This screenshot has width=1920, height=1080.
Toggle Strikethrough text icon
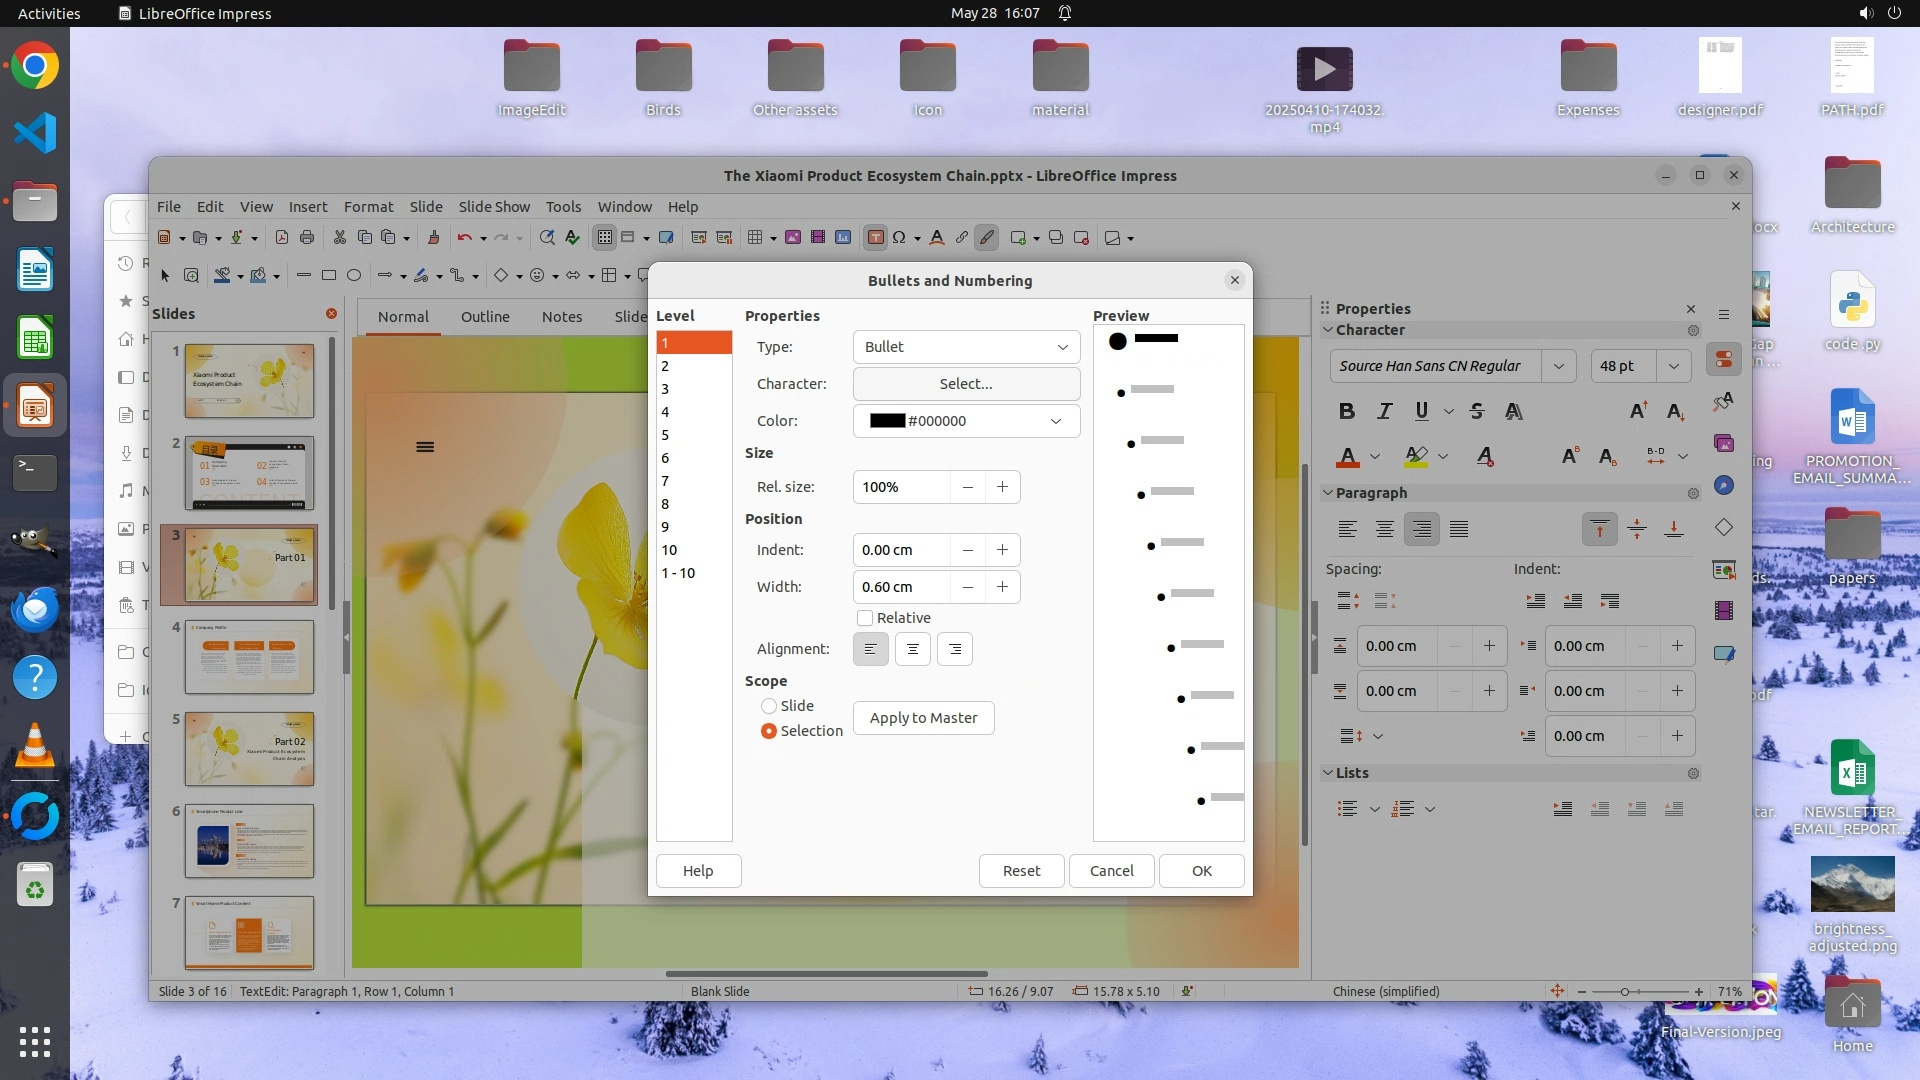pos(1477,411)
